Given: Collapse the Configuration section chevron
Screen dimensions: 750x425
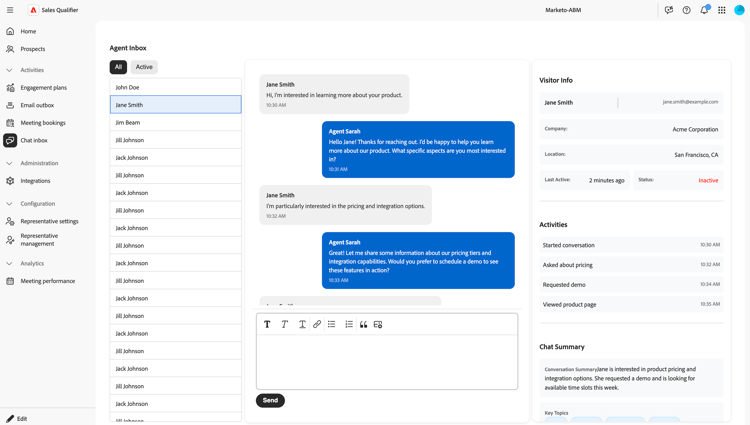Looking at the screenshot, I should pos(9,204).
